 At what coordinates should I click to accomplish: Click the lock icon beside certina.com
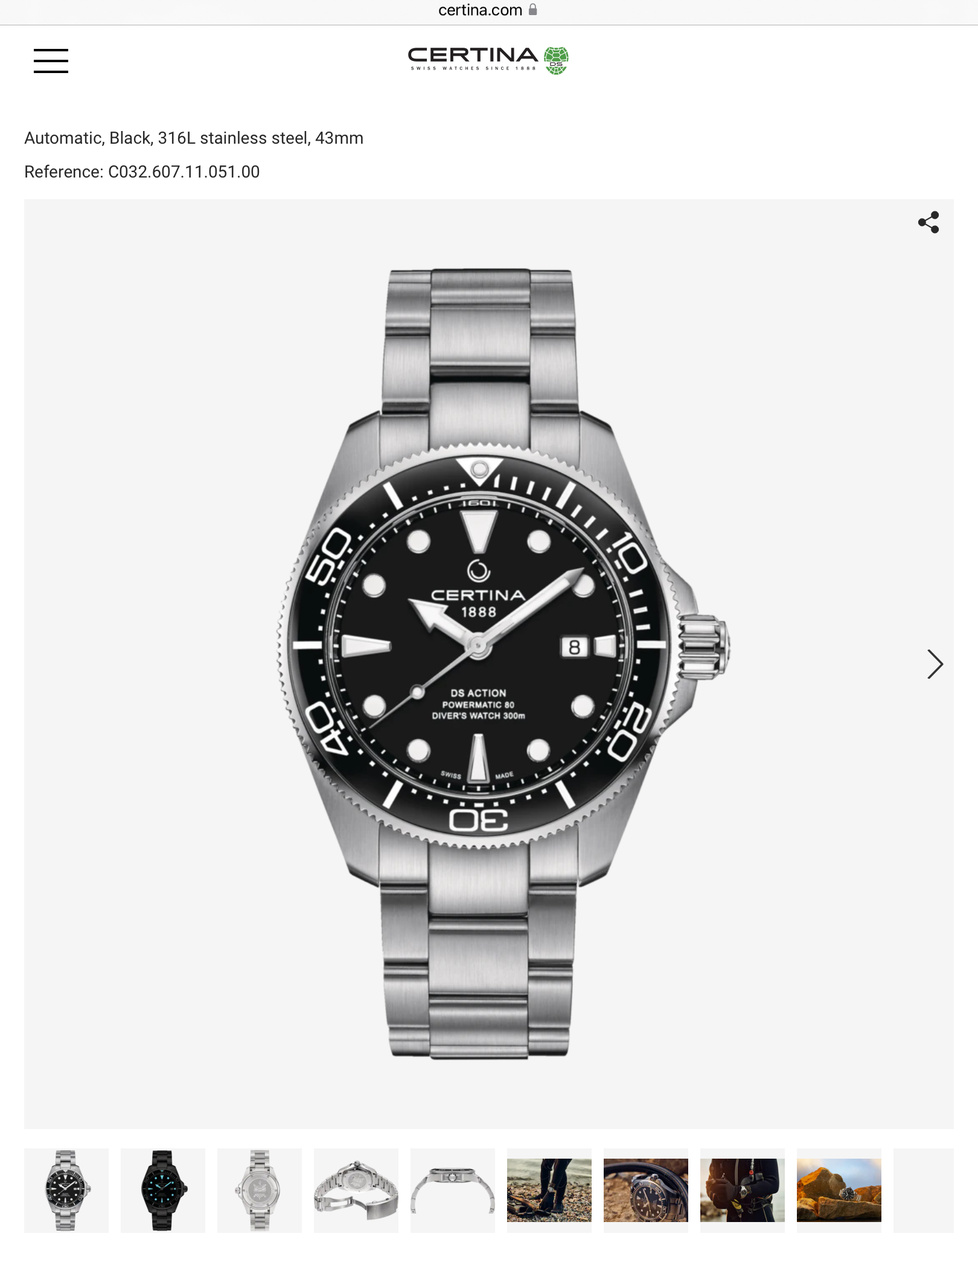tap(533, 10)
